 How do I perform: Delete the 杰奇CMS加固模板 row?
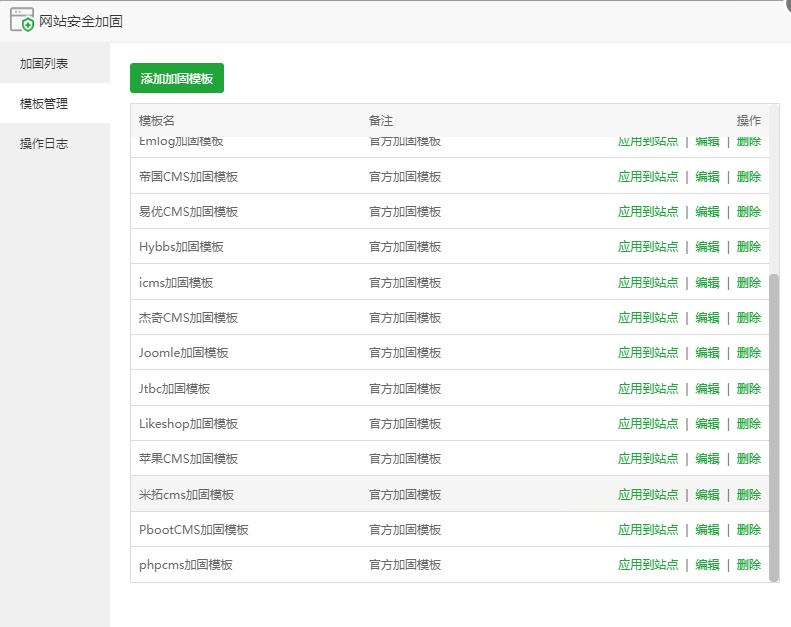tap(749, 318)
